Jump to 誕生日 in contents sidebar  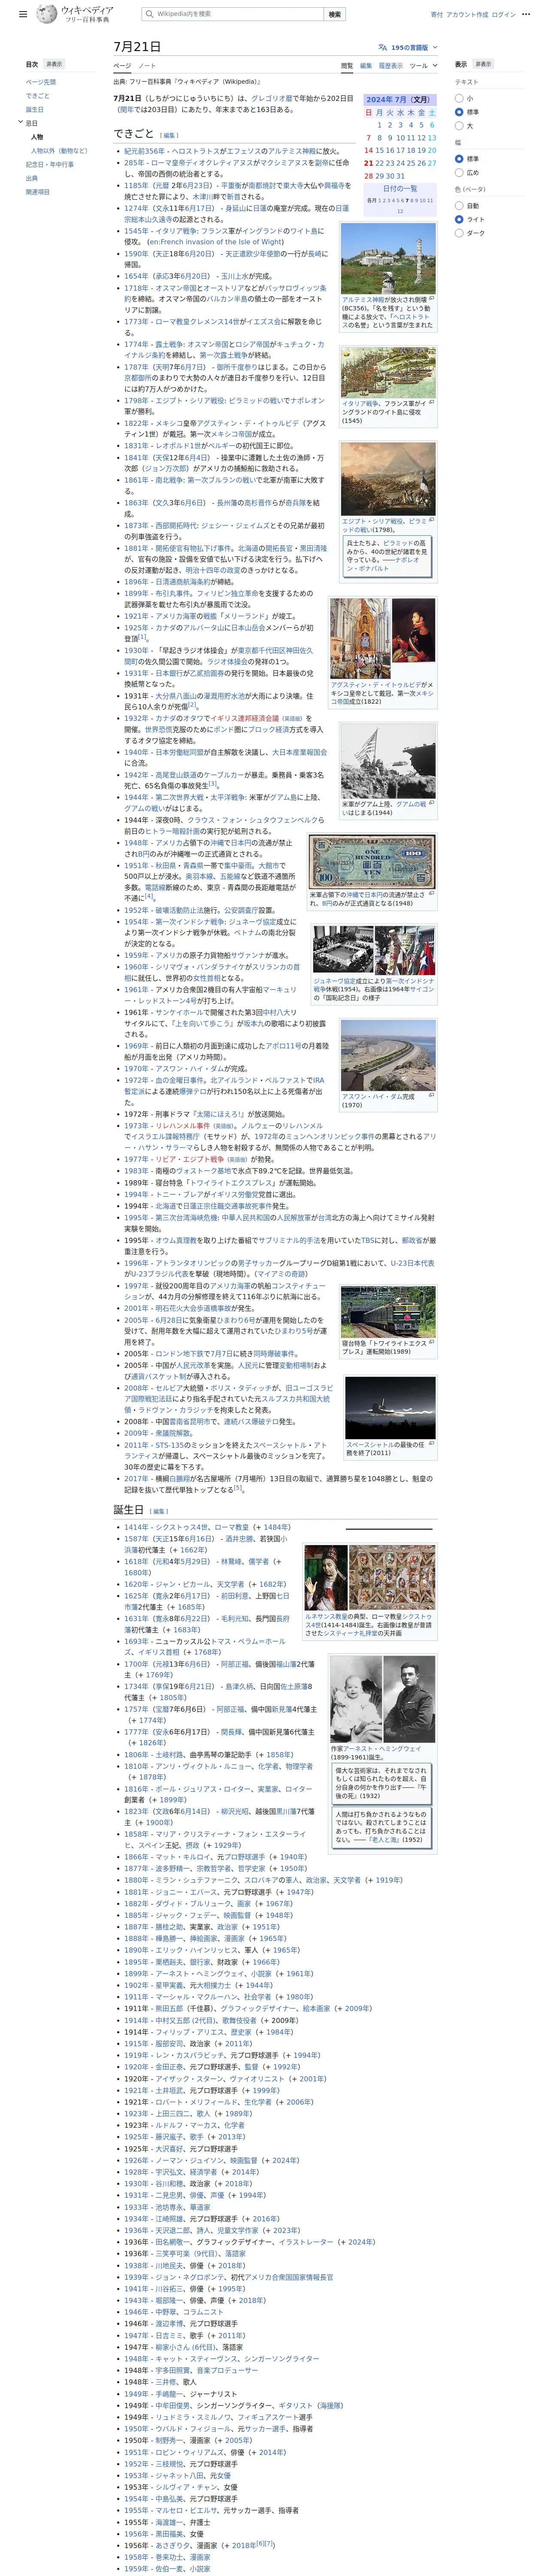35,110
